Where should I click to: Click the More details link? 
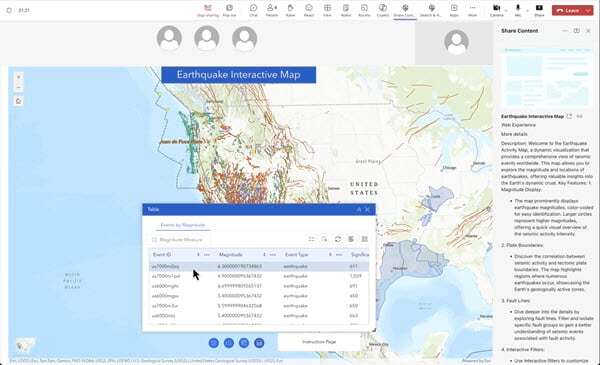tap(514, 134)
